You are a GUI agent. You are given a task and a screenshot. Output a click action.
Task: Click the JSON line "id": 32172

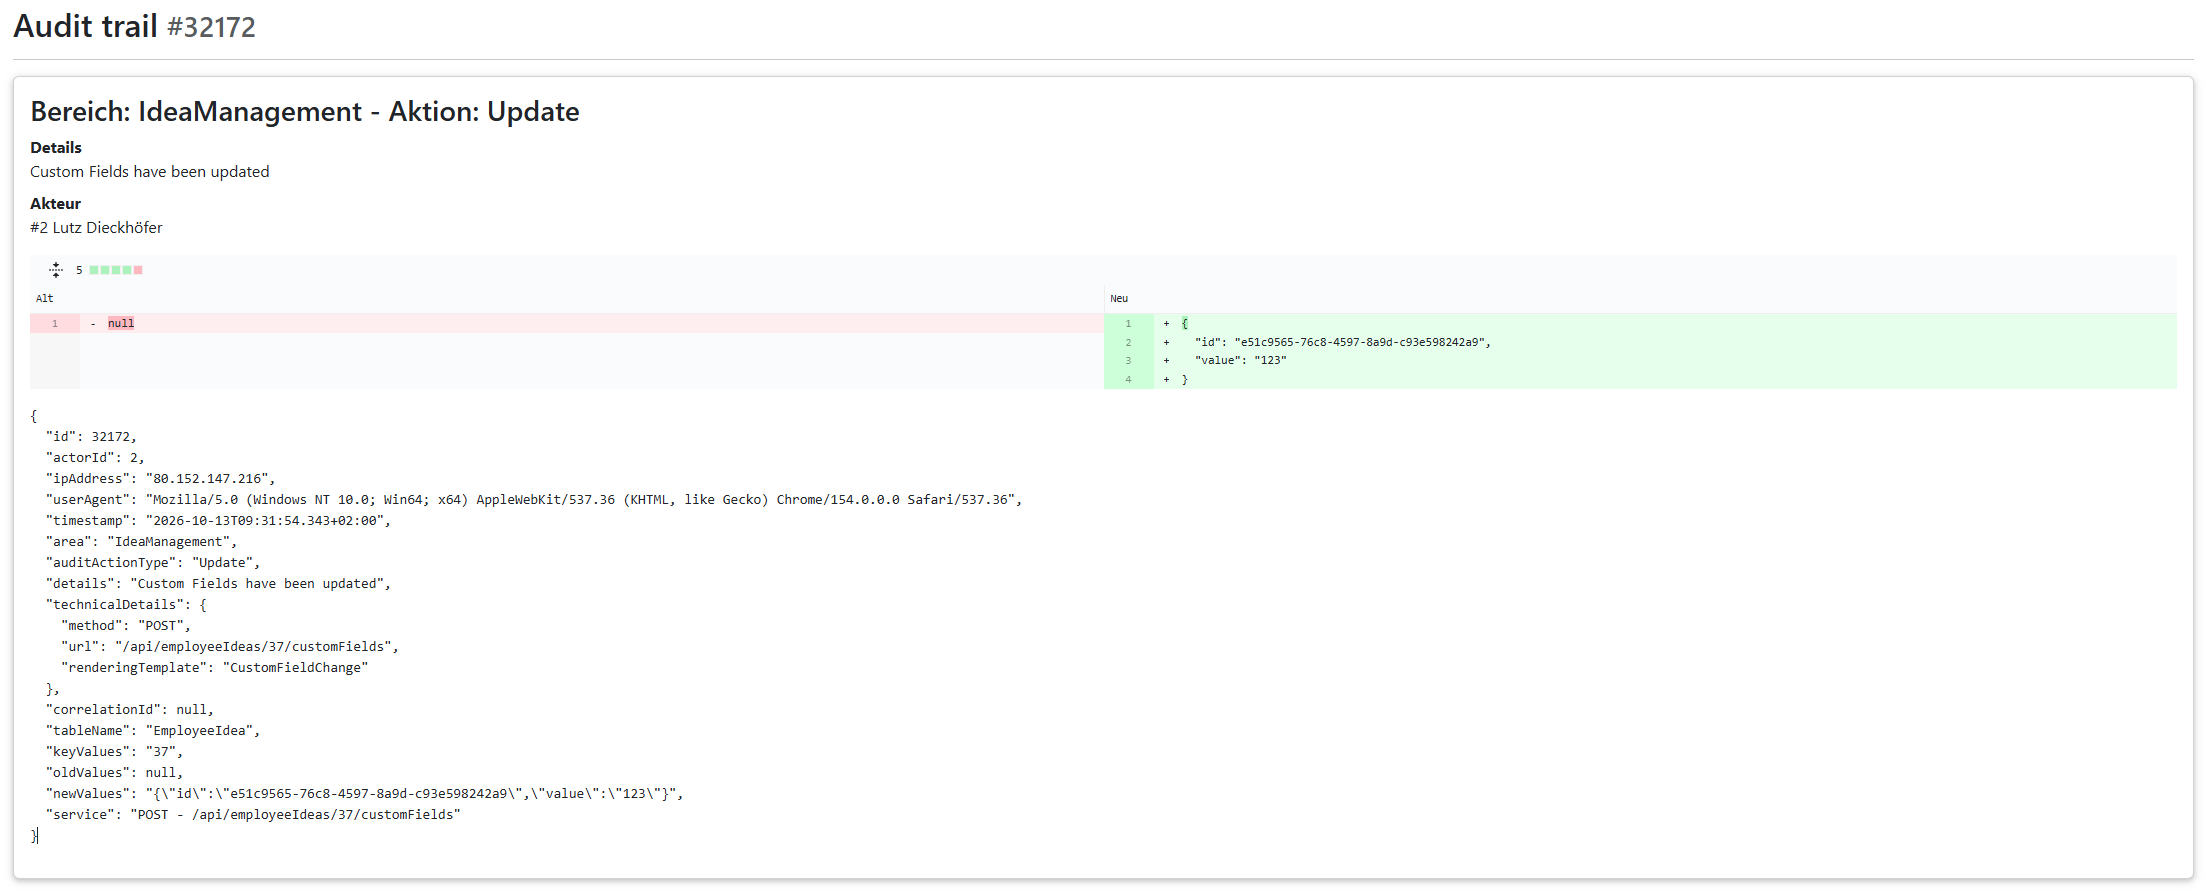91,437
